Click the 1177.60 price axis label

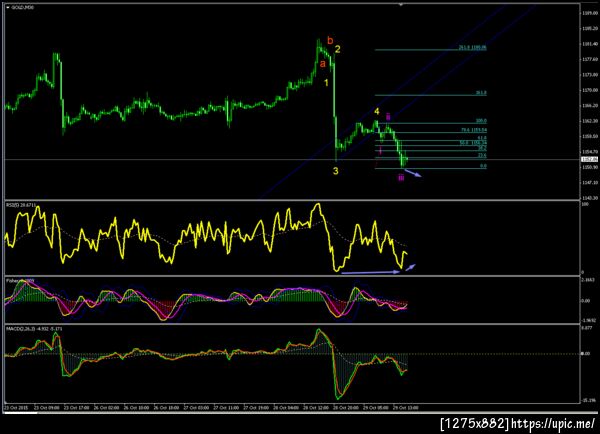590,59
